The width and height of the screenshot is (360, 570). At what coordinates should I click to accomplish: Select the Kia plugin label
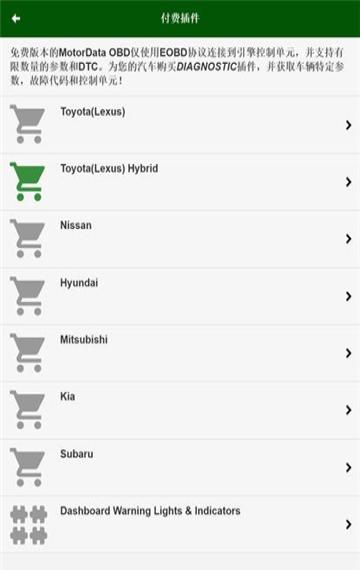point(68,396)
